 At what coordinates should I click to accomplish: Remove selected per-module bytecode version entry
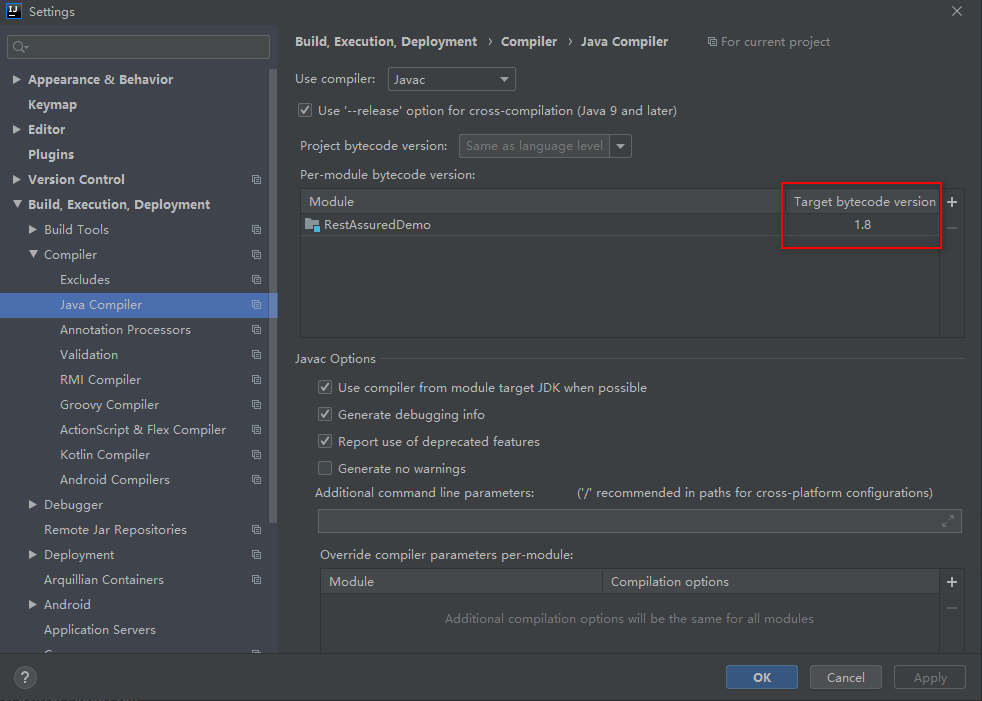[x=952, y=228]
